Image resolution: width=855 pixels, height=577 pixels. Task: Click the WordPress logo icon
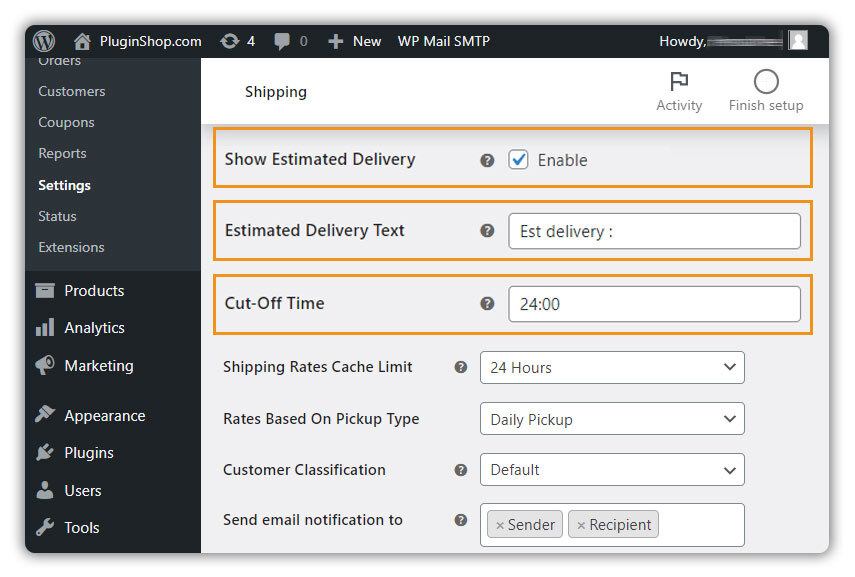pyautogui.click(x=44, y=41)
